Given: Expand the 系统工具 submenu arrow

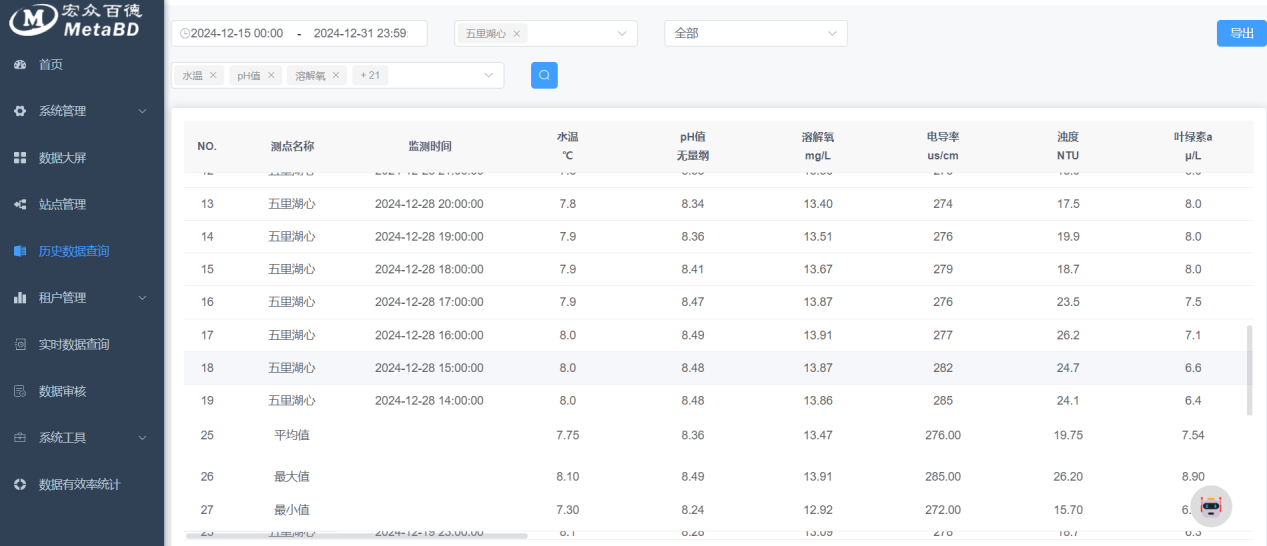Looking at the screenshot, I should point(142,437).
